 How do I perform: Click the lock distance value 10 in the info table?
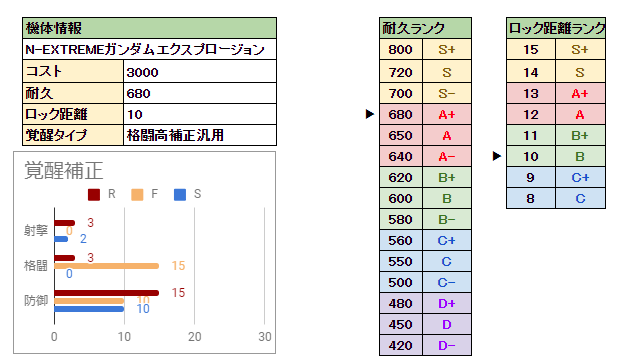pos(200,114)
